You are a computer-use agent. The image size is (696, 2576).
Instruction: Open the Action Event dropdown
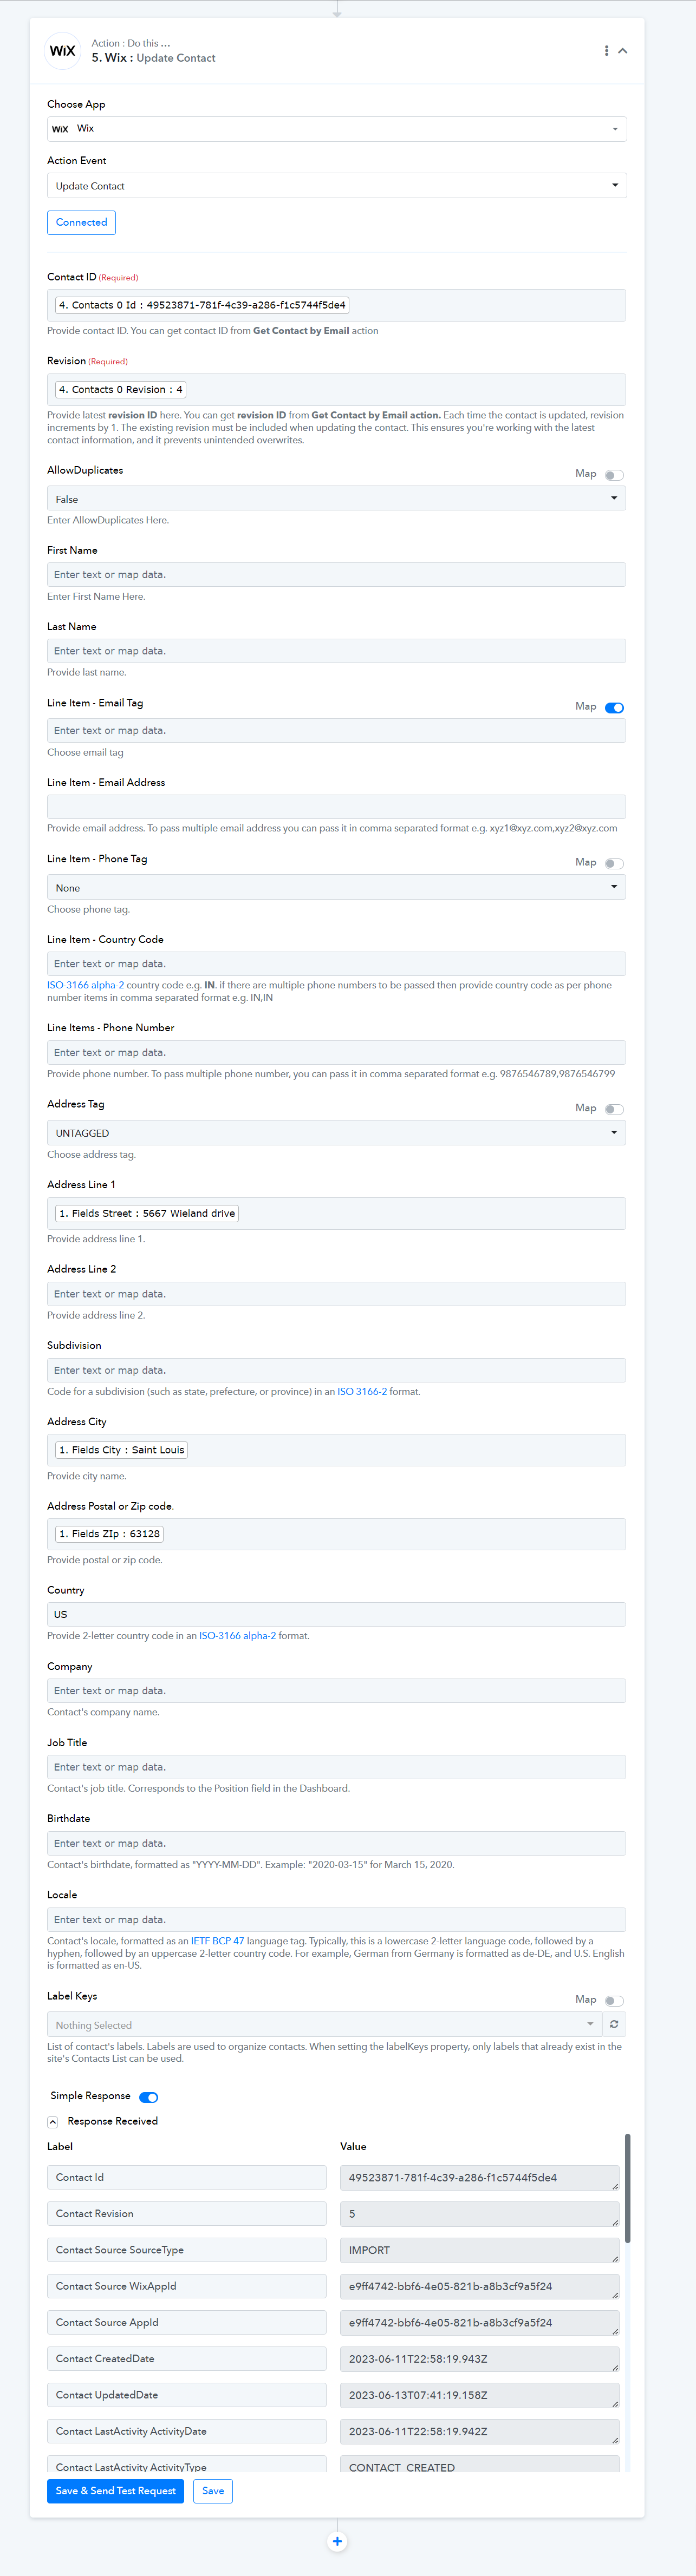coord(336,186)
